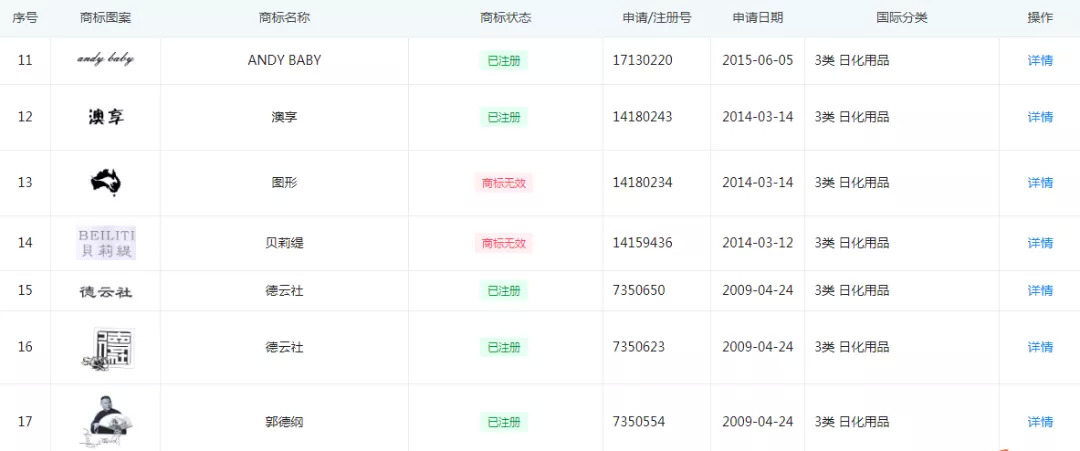Image resolution: width=1080 pixels, height=451 pixels.
Task: Click sequence number 13
Action: pyautogui.click(x=25, y=182)
